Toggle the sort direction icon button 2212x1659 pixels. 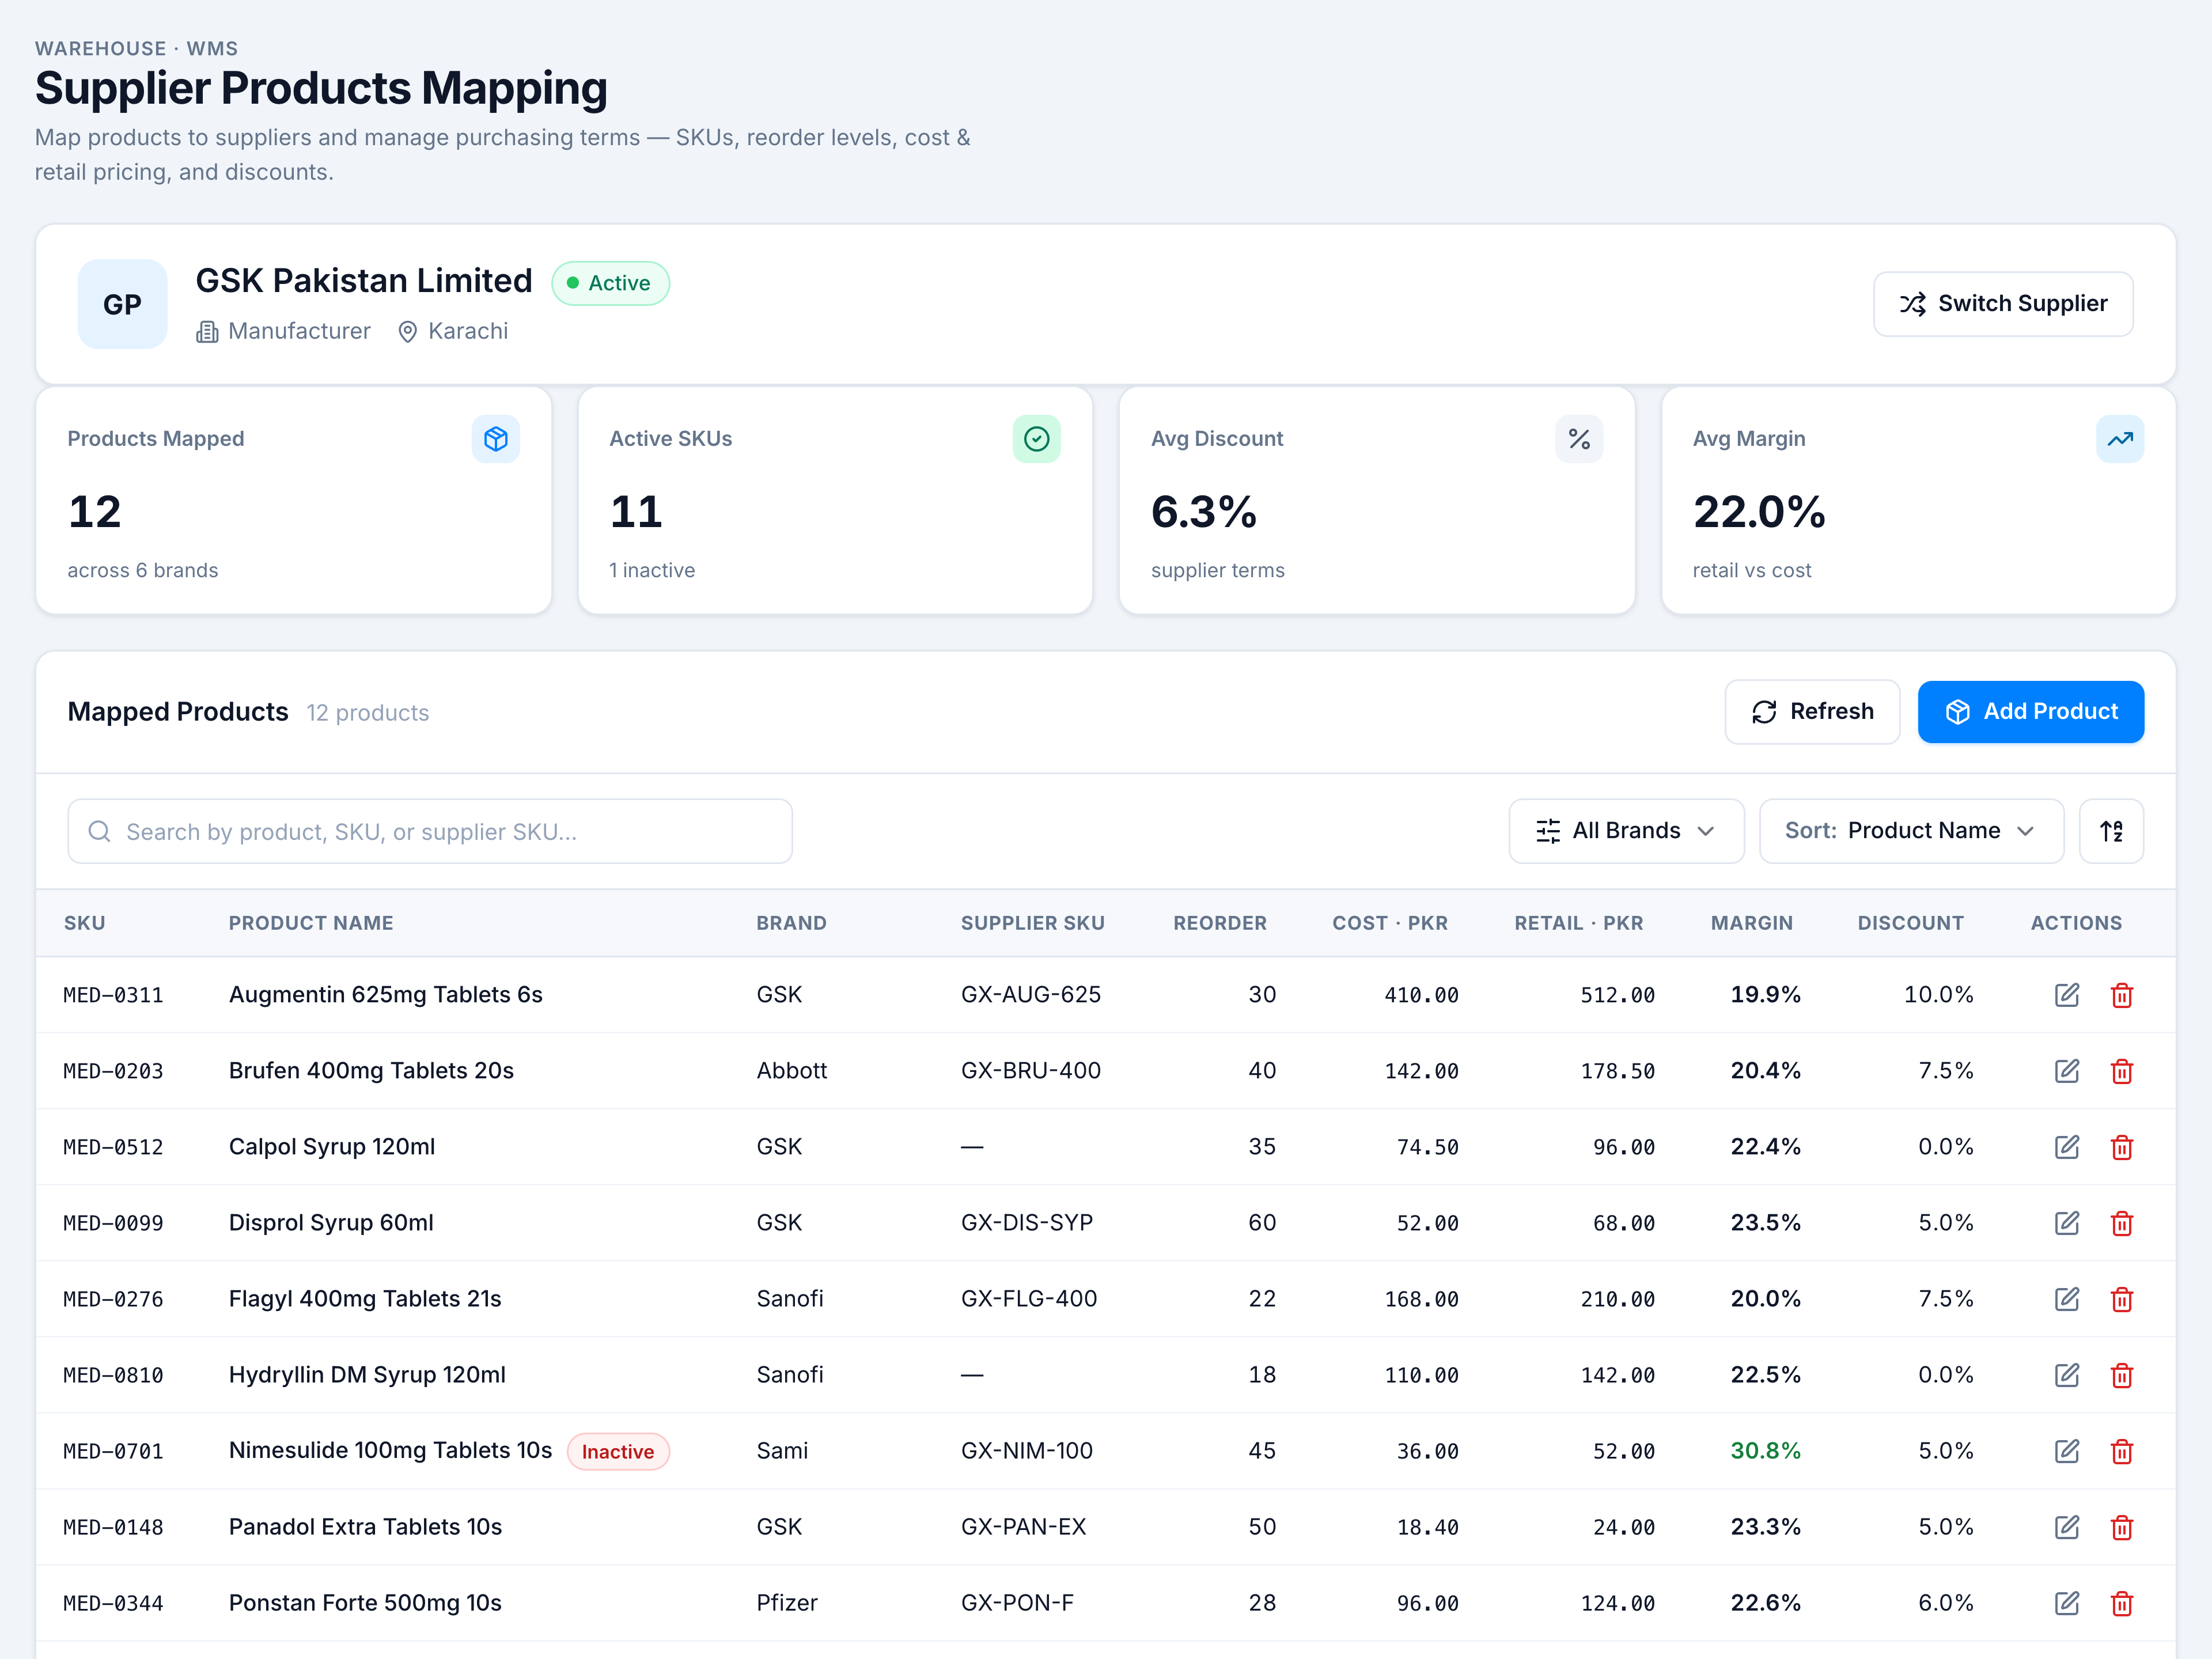tap(2111, 831)
